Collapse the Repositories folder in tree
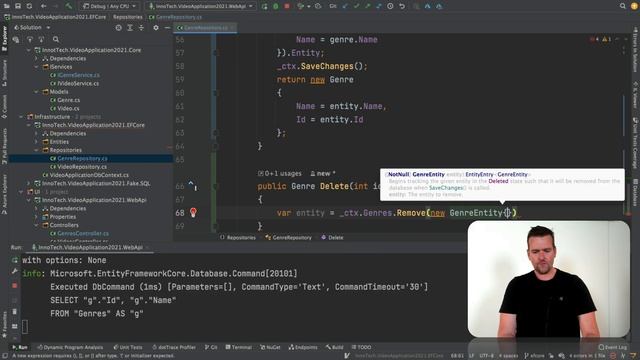 [x=36, y=150]
